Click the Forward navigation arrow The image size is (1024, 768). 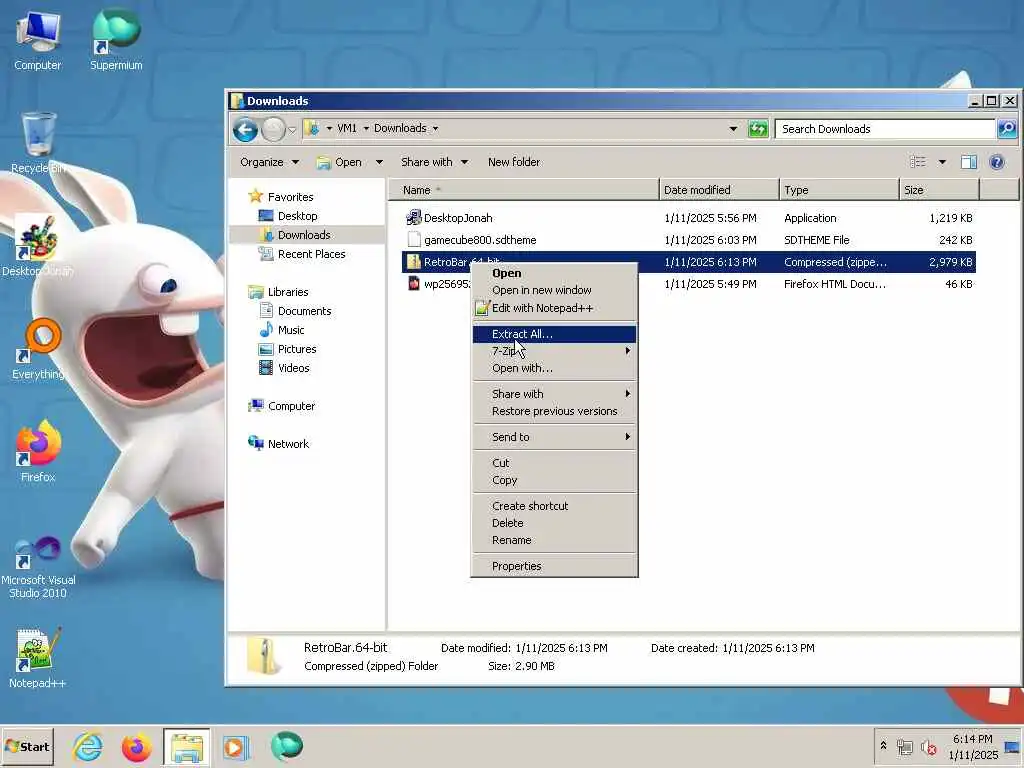pyautogui.click(x=273, y=129)
